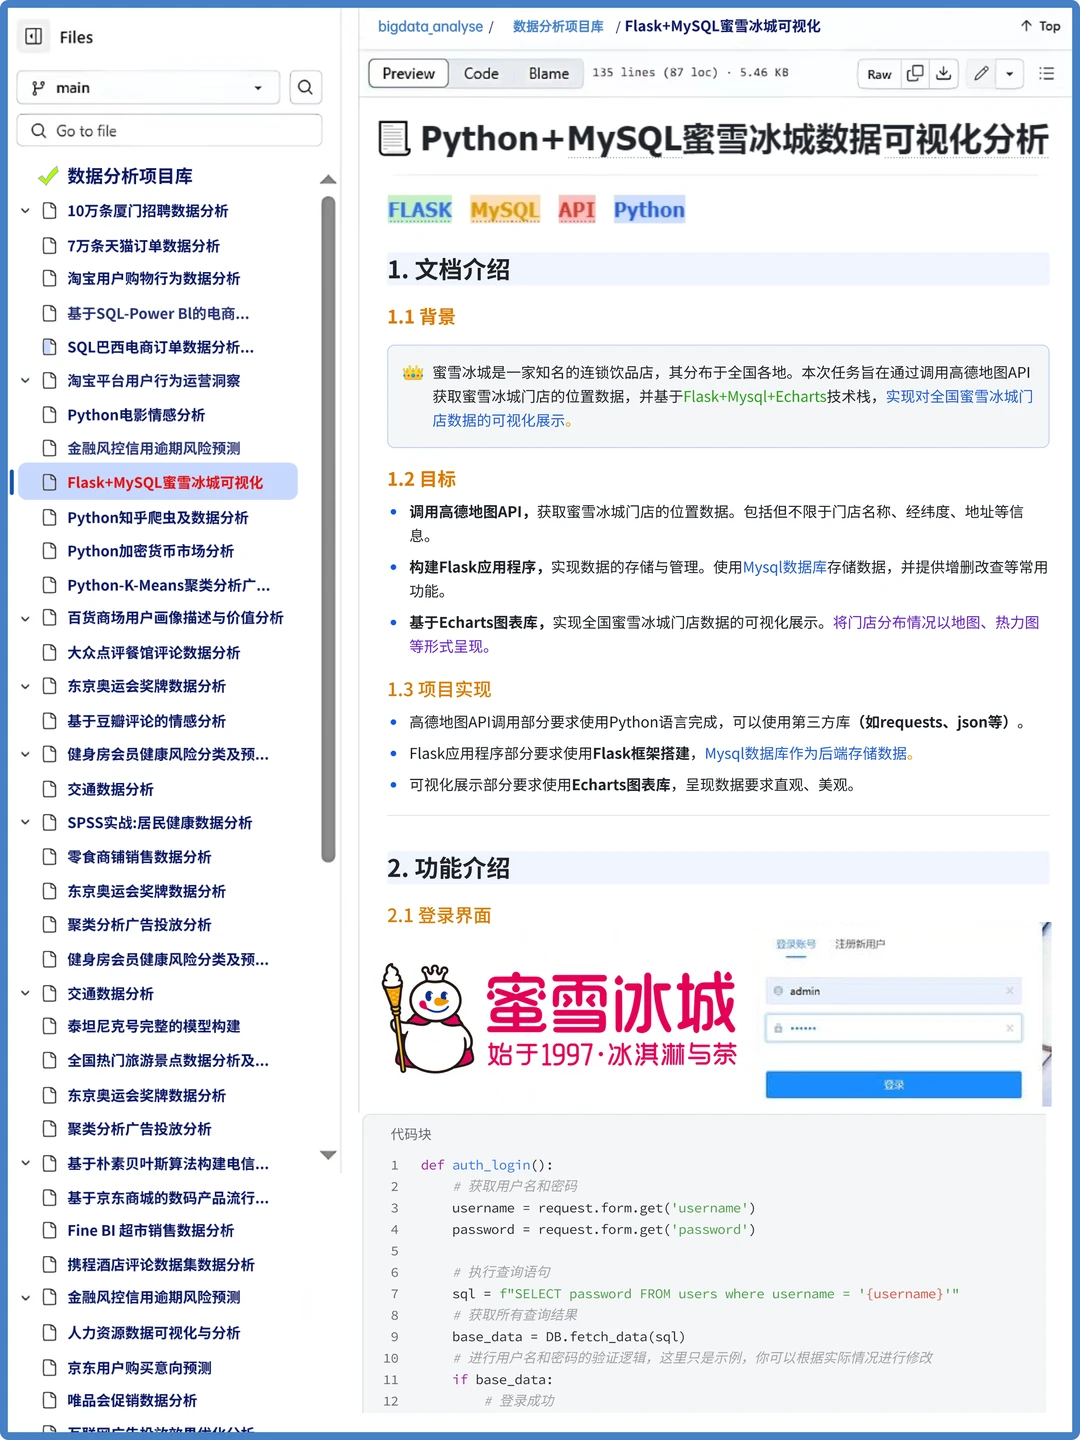Click the file tree scroll up arrow
The width and height of the screenshot is (1080, 1440).
click(328, 180)
